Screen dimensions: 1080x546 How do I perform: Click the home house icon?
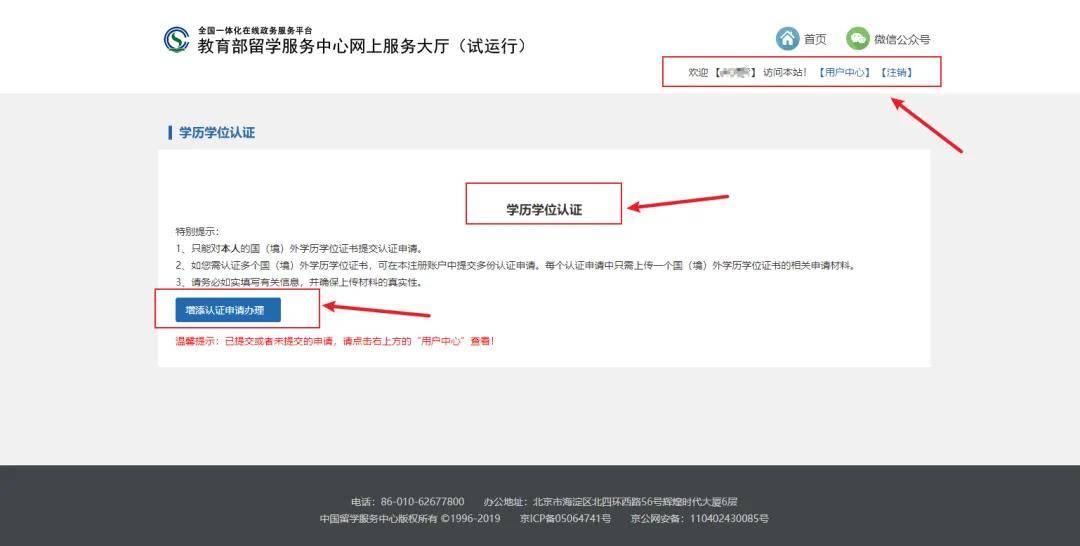pyautogui.click(x=787, y=39)
